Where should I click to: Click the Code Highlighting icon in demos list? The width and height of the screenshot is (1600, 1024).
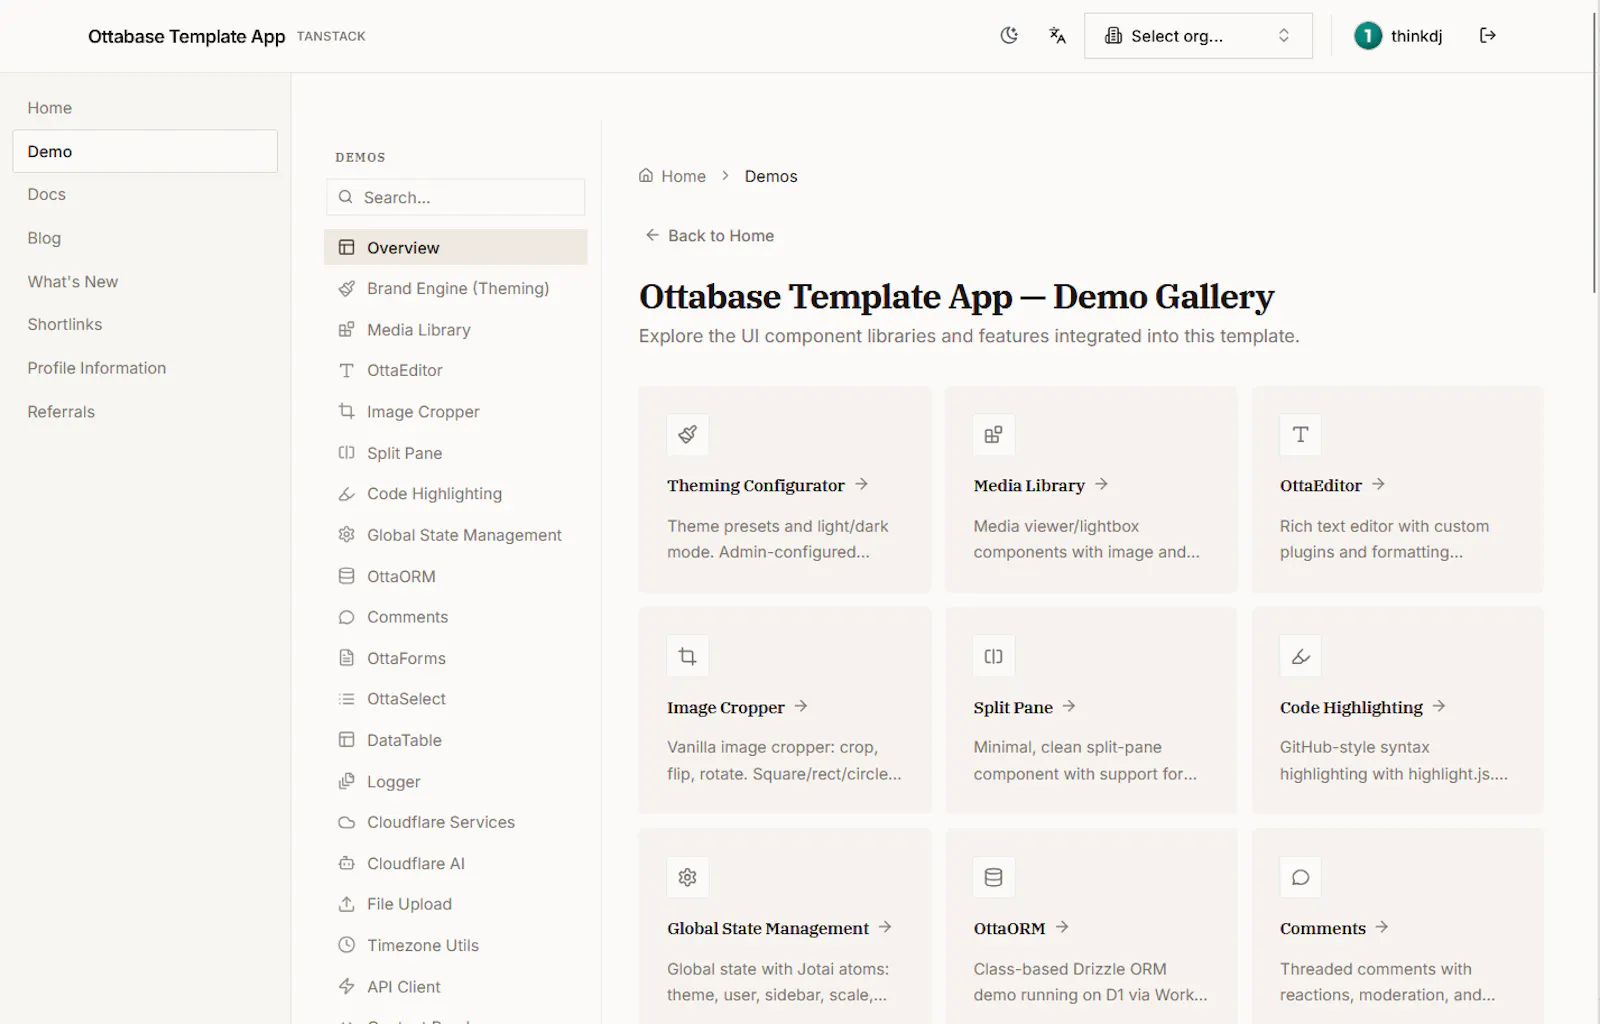347,494
